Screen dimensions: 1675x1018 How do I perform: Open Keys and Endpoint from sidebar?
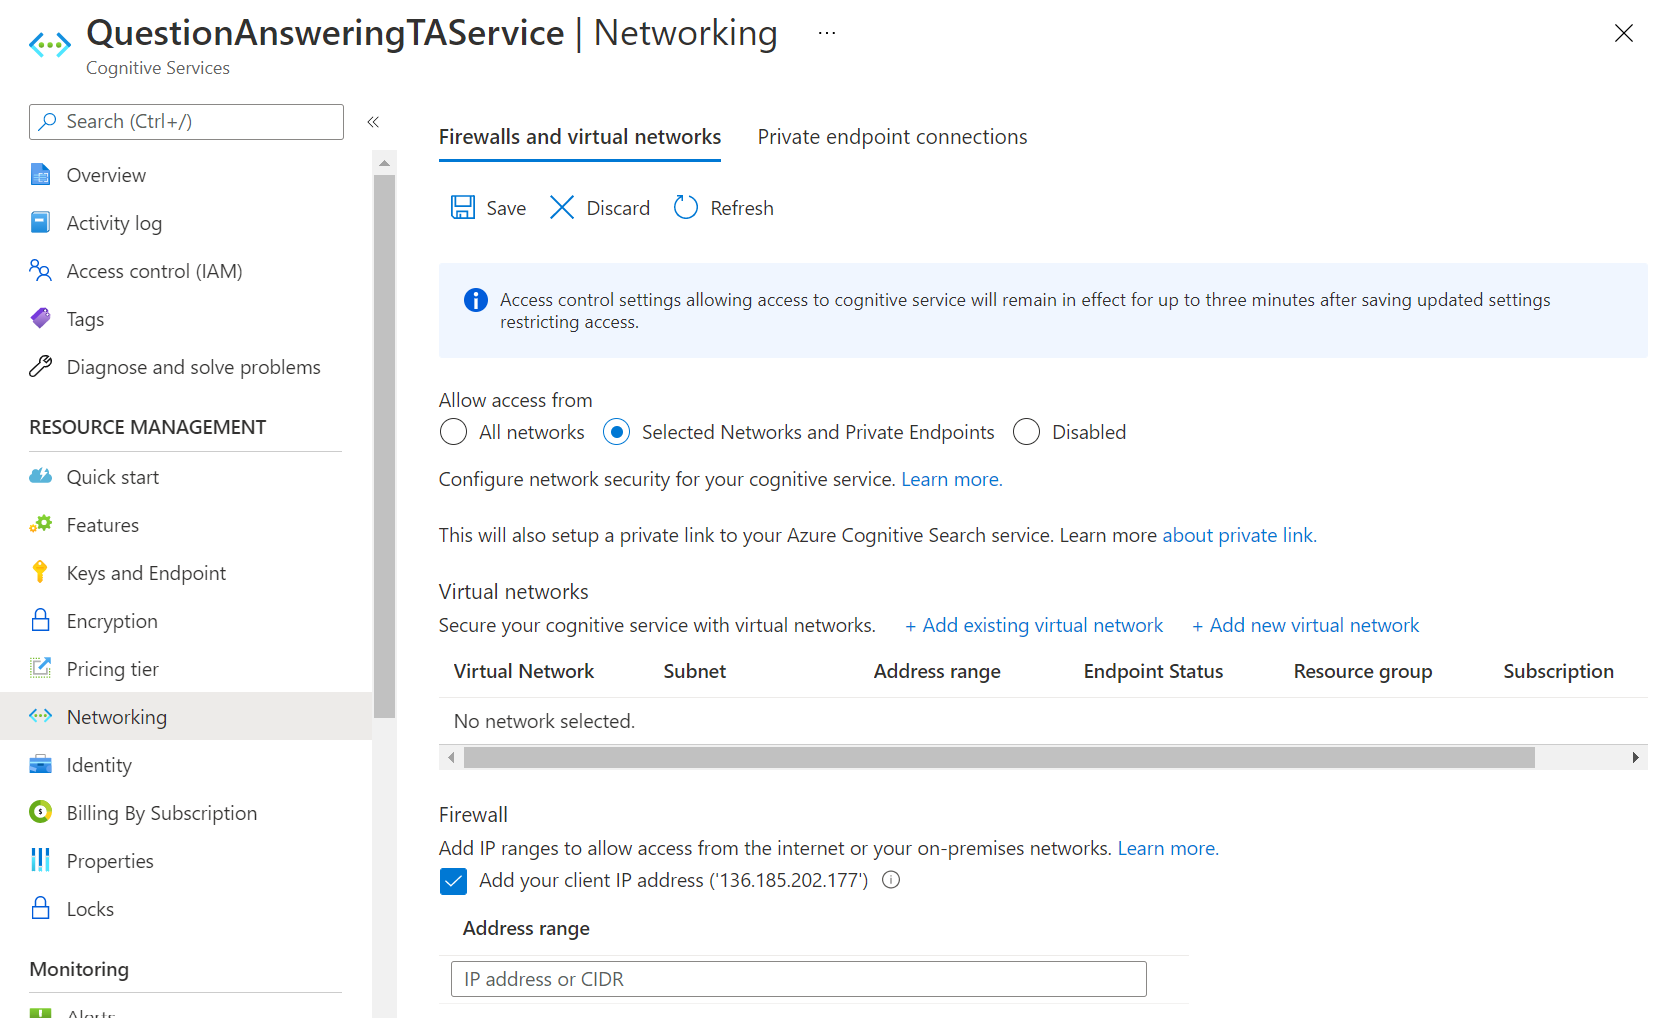click(x=146, y=572)
